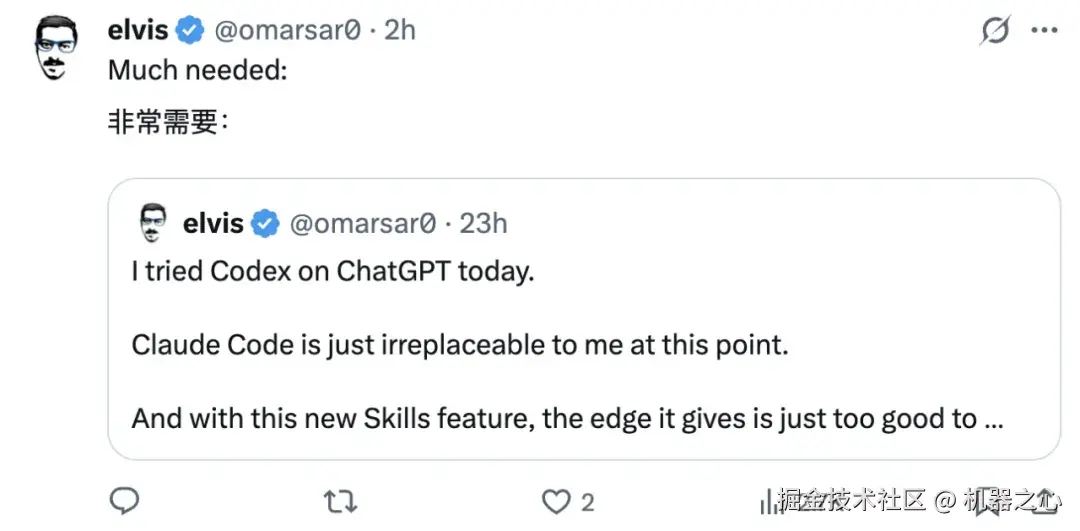This screenshot has width=1080, height=531.
Task: Click the small avatar in the quoted tweet
Action: [151, 222]
